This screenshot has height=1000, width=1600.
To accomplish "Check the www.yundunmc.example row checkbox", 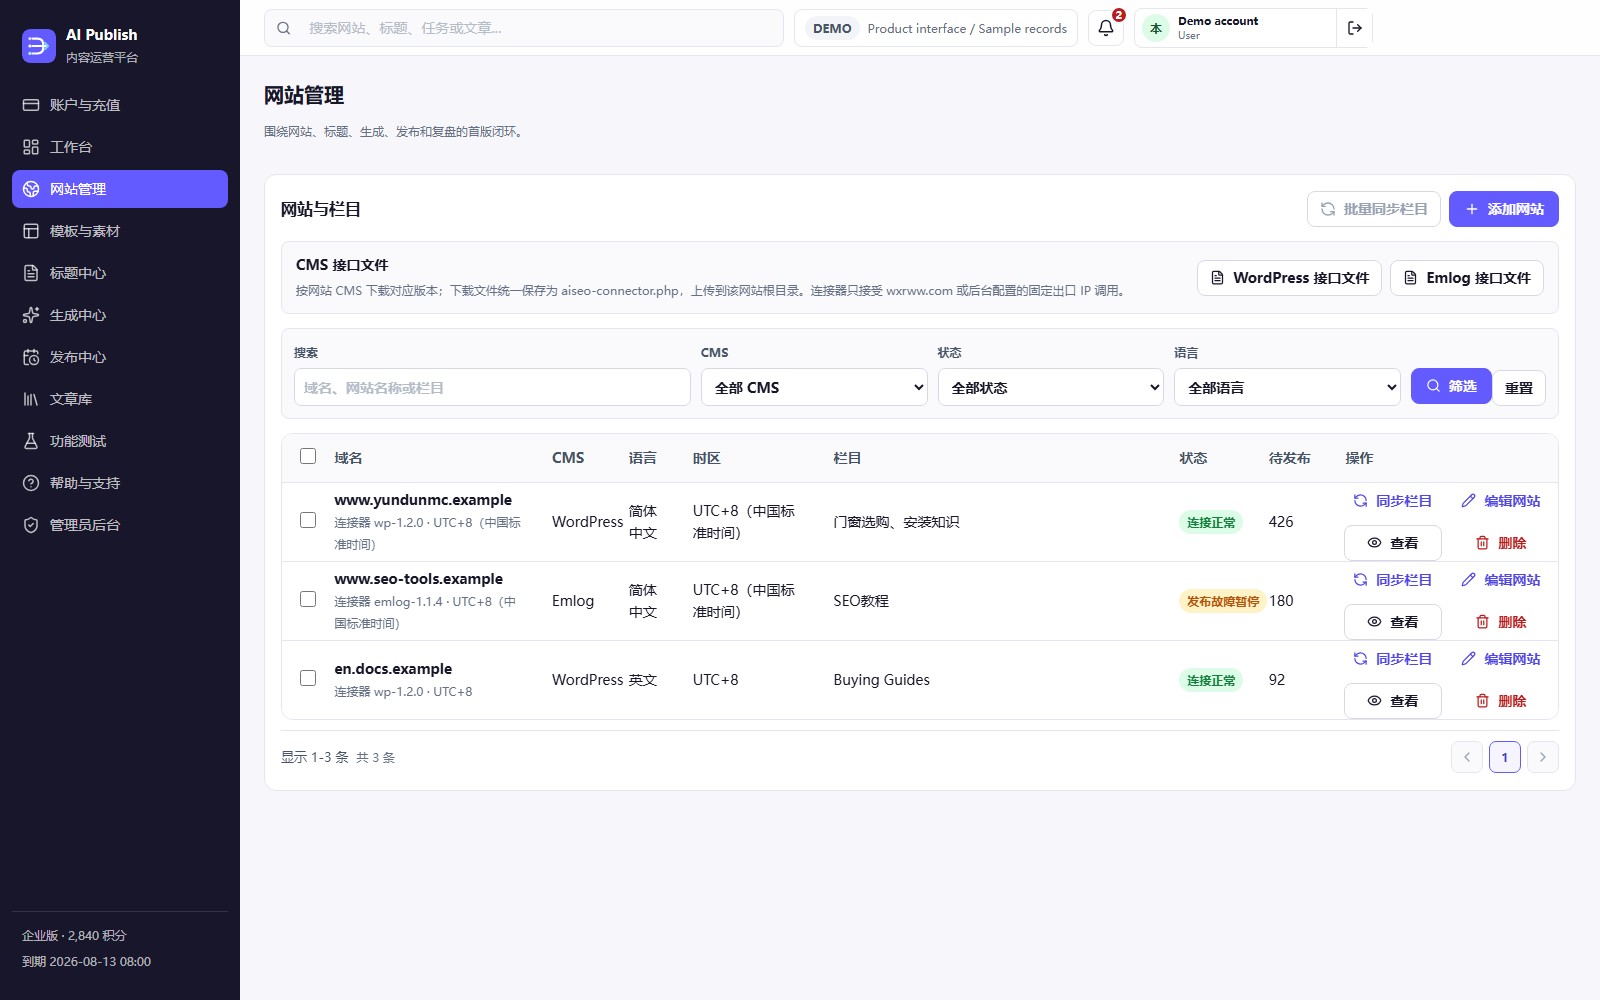I will pyautogui.click(x=308, y=520).
